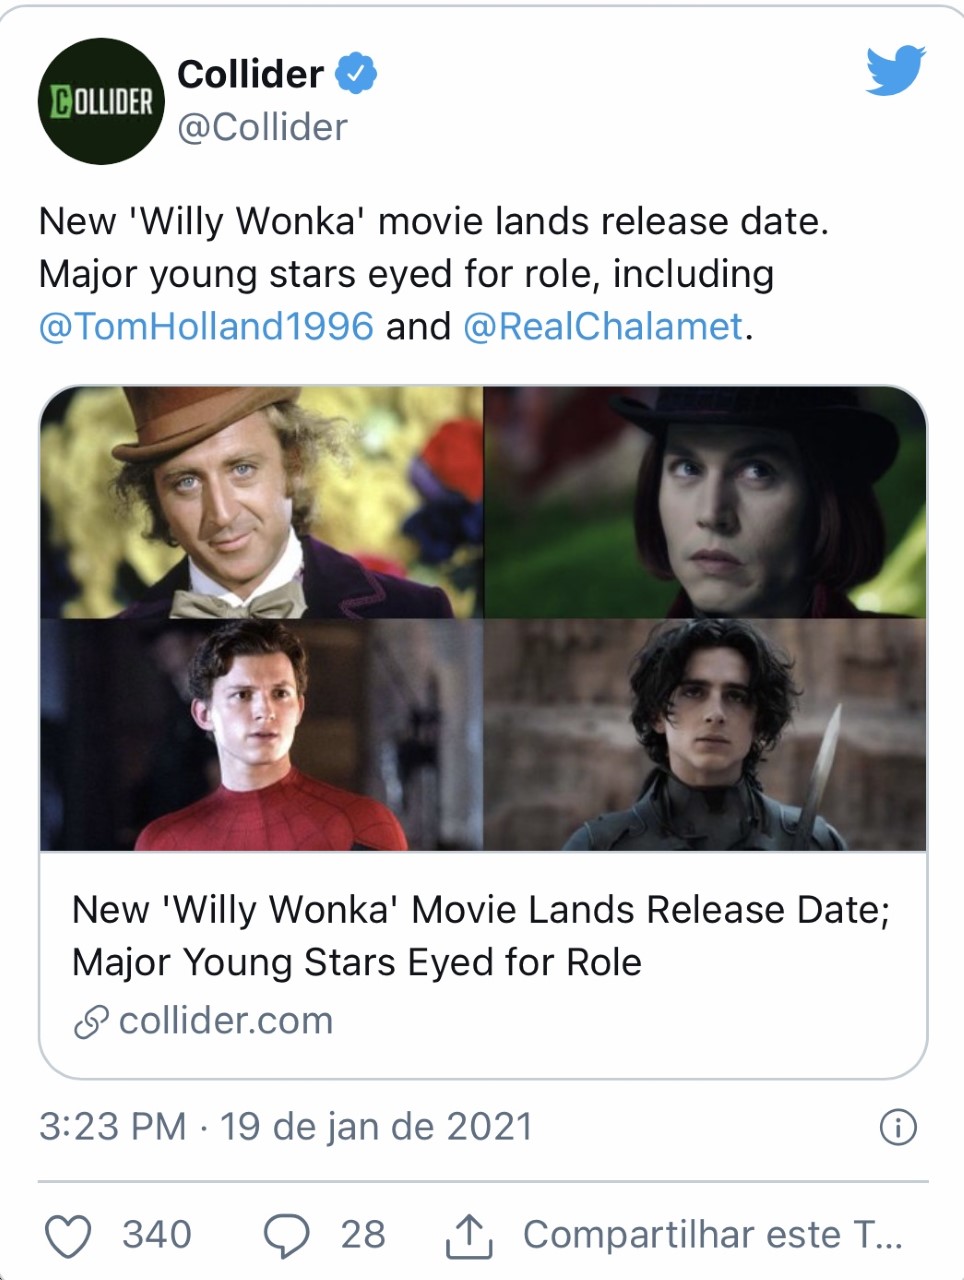
Task: Open replies via speech bubble icon
Action: pyautogui.click(x=286, y=1236)
